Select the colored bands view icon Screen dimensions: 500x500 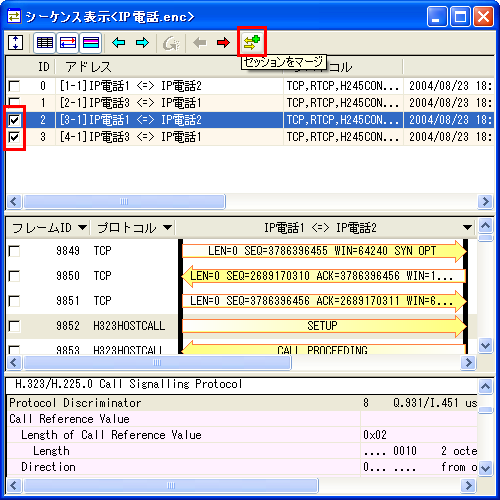pos(91,43)
